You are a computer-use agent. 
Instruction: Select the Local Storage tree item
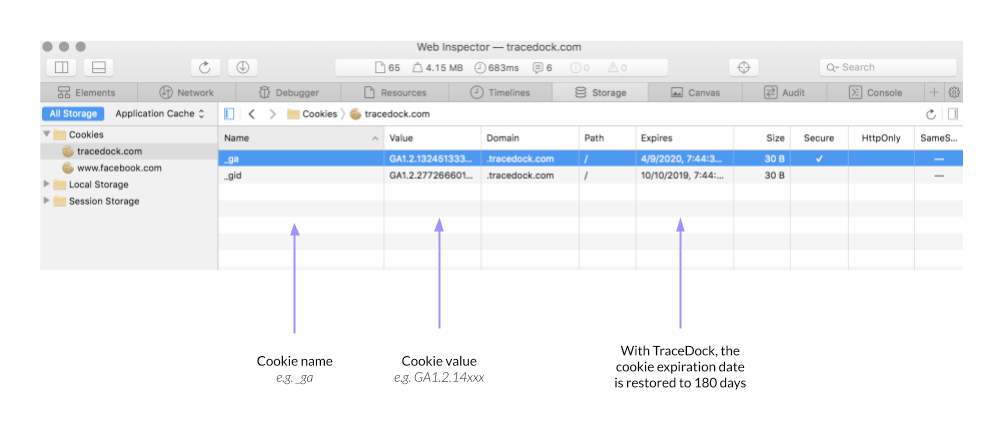point(98,184)
